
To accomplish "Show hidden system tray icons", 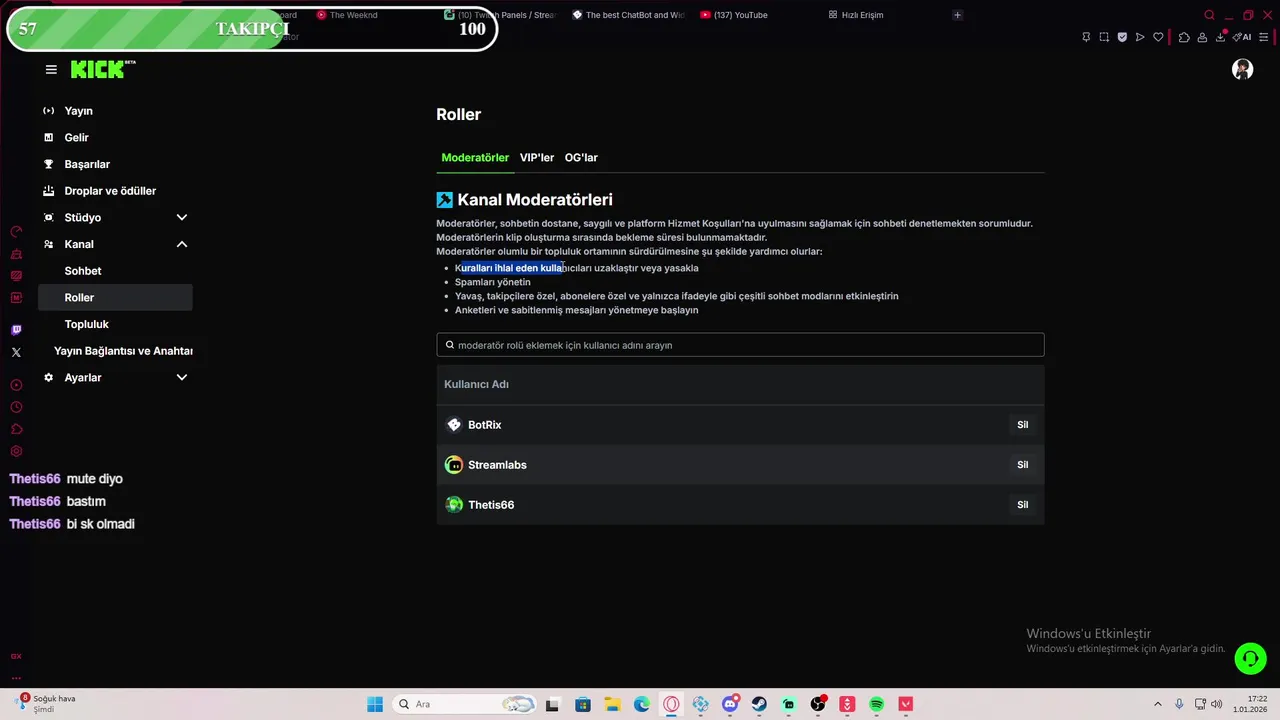I will pos(1158,704).
